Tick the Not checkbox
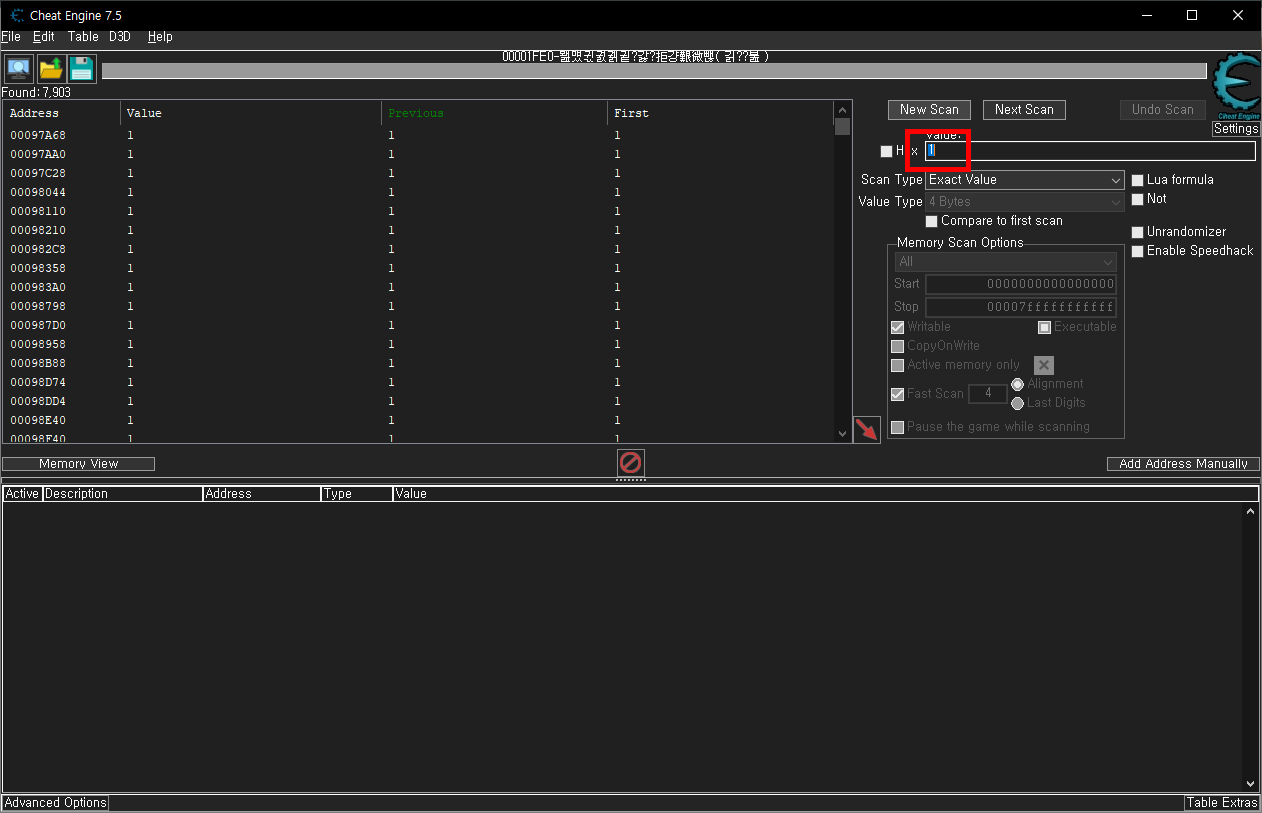This screenshot has height=813, width=1262. 1138,199
